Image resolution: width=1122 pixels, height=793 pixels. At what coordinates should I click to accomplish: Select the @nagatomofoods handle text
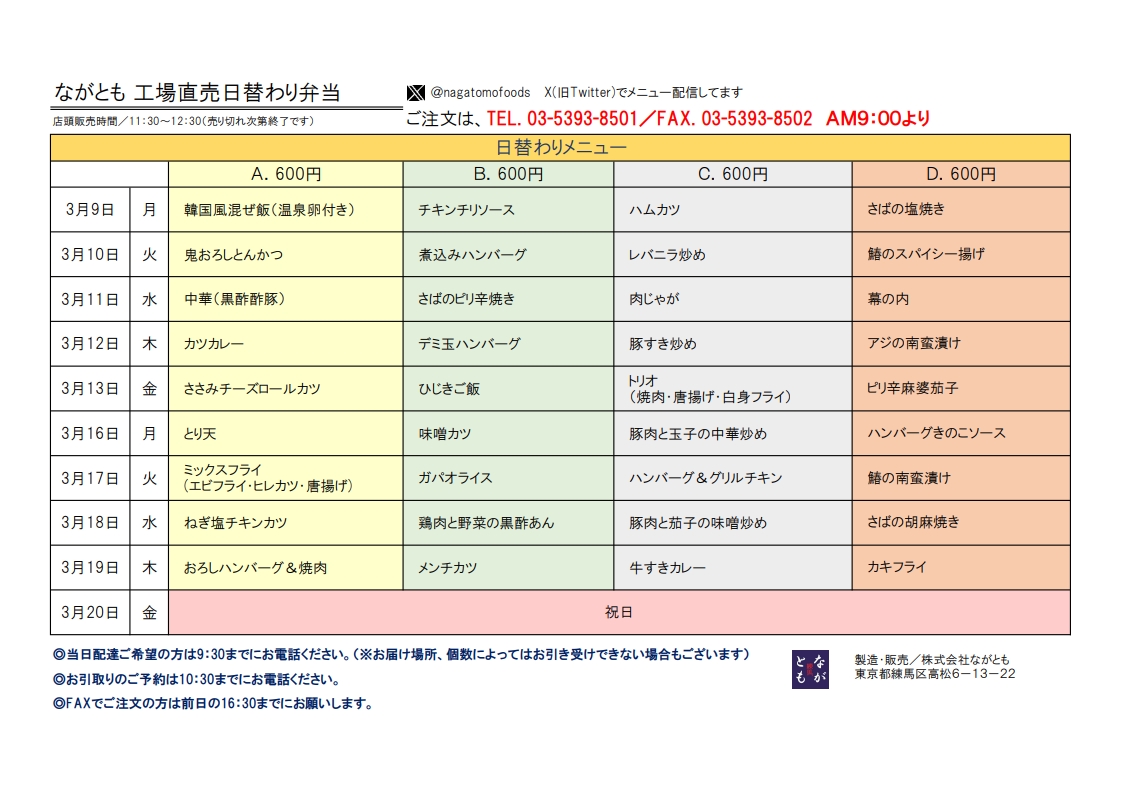(480, 92)
